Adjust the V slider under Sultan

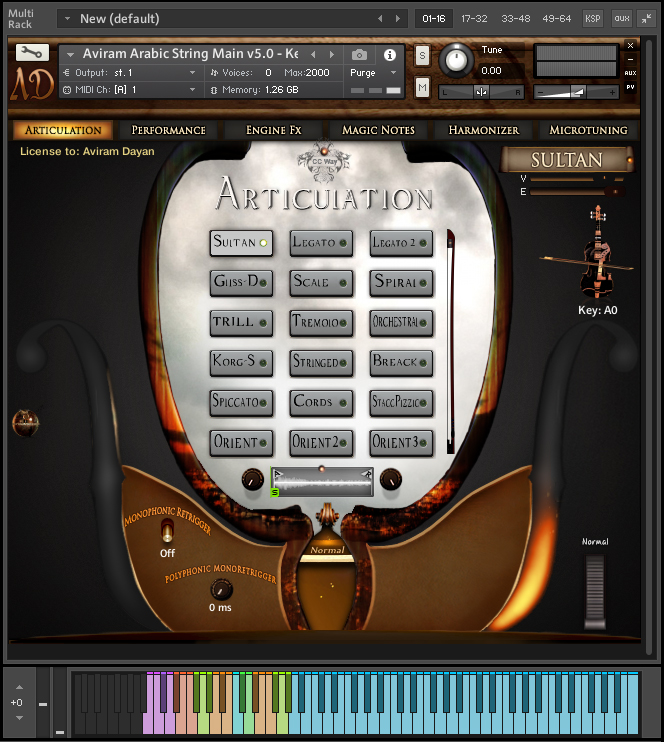coord(576,179)
